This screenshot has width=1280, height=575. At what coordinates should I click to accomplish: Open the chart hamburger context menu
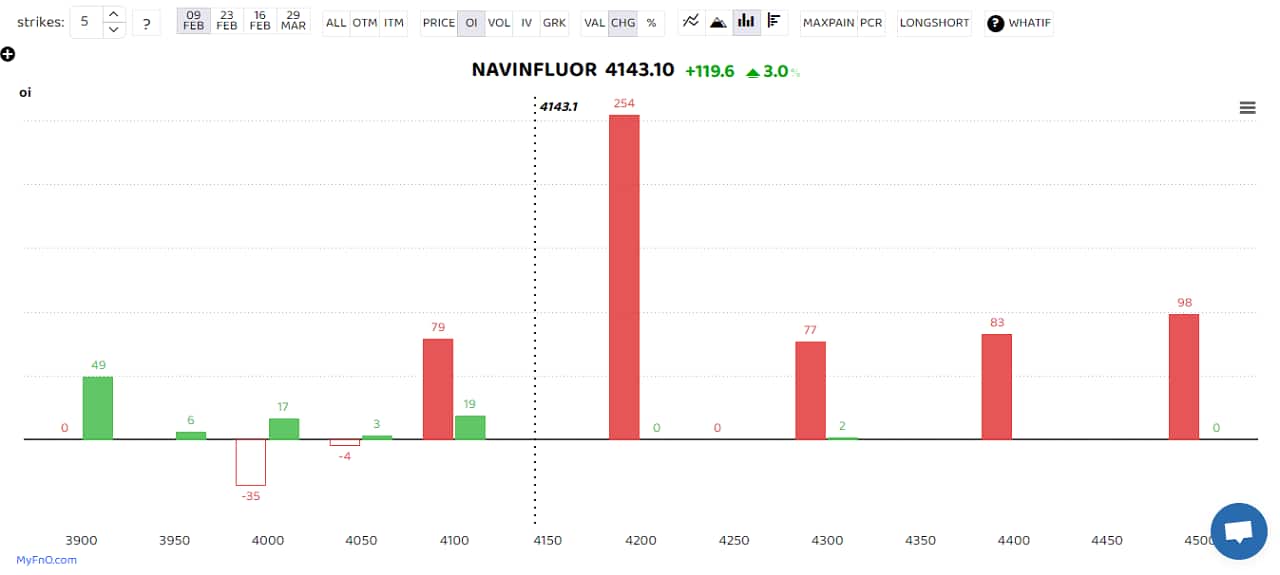point(1247,108)
